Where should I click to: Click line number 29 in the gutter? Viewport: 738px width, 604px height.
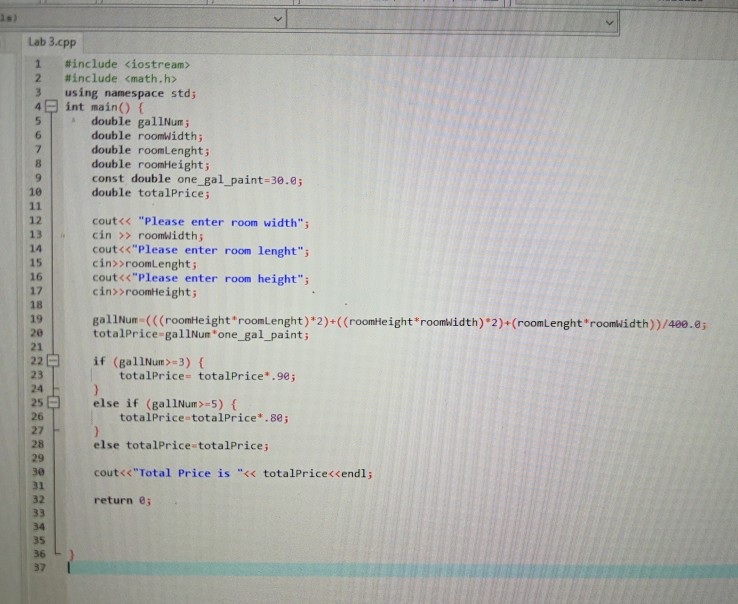click(x=38, y=458)
